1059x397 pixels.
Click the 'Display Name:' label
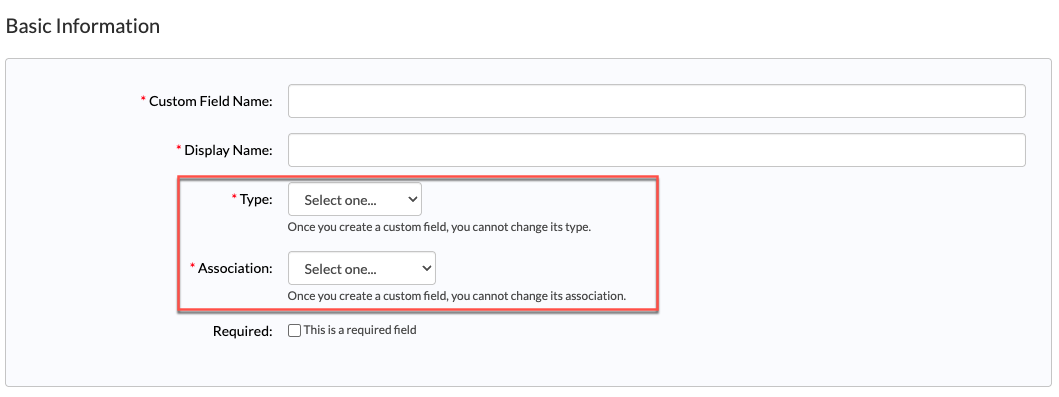[228, 151]
